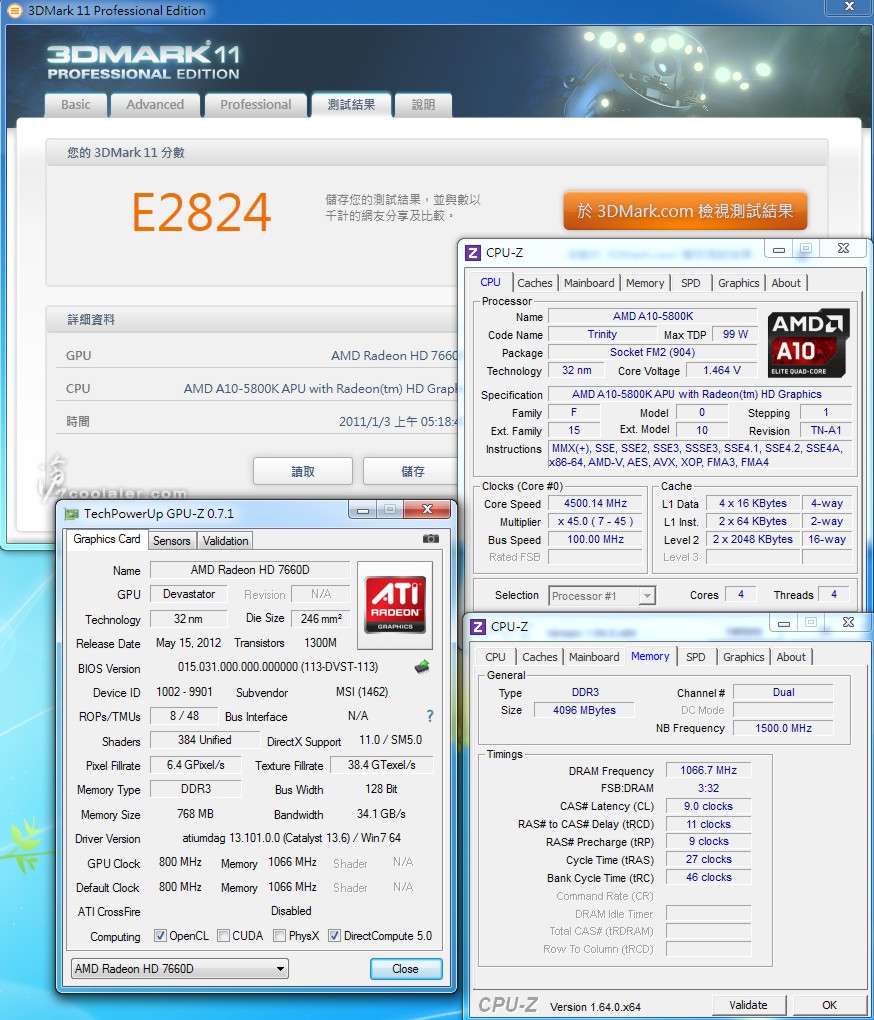The image size is (874, 1020).
Task: Click the NB Frequency value 1500.0 MHz
Action: coord(783,728)
